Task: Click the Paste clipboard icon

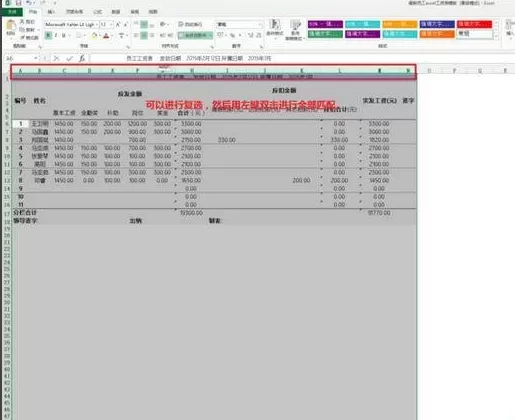Action: 11,26
